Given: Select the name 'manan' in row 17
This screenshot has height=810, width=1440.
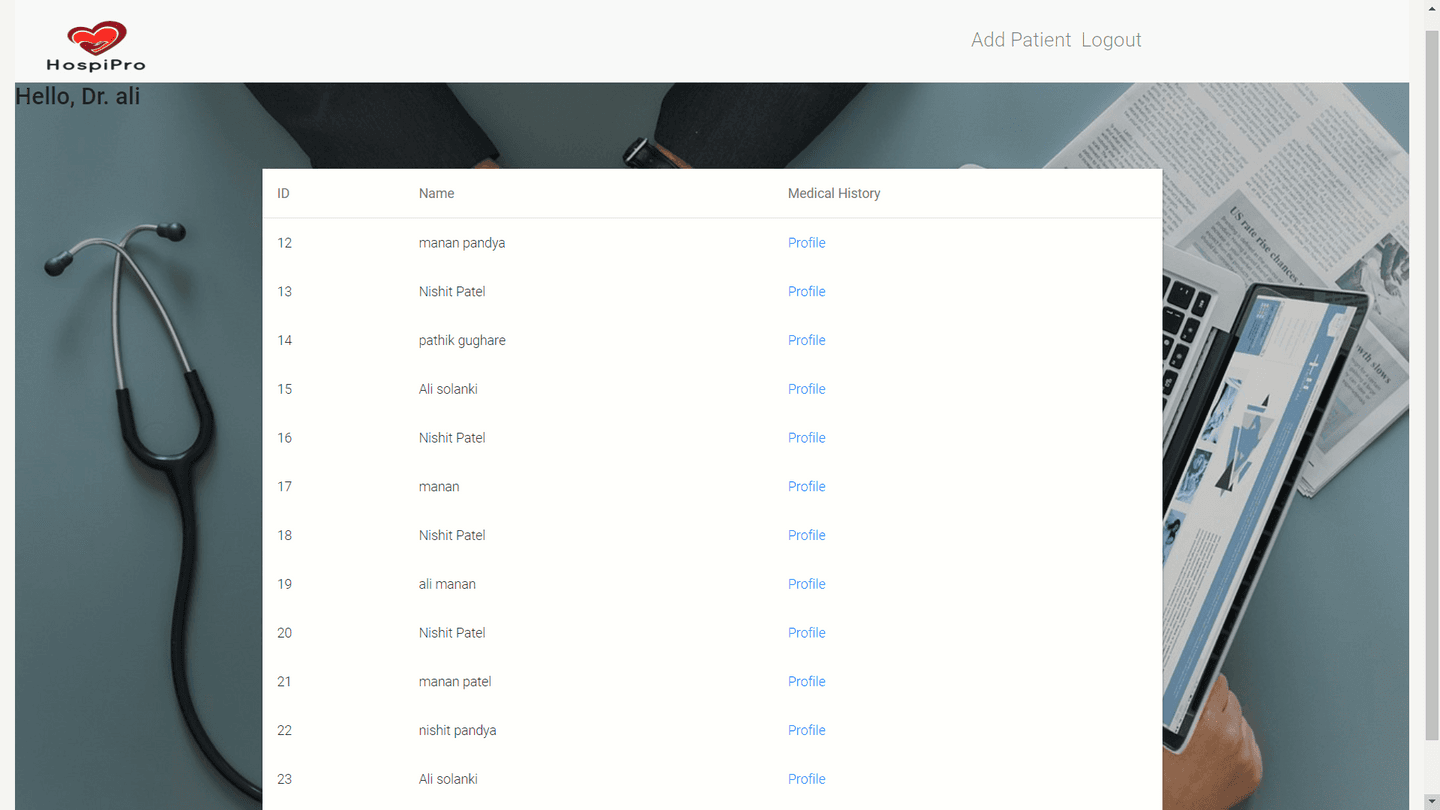Looking at the screenshot, I should [x=439, y=487].
